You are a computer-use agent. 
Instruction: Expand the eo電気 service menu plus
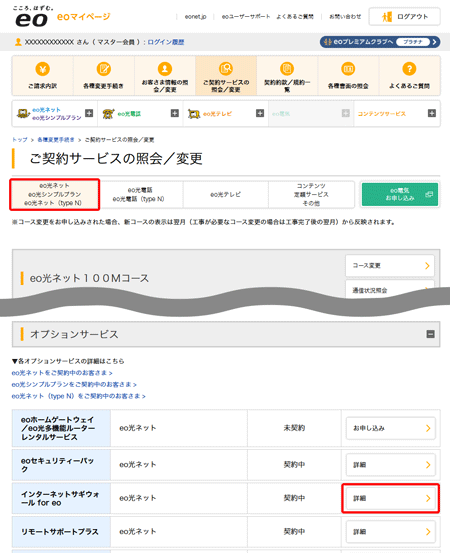(x=346, y=113)
